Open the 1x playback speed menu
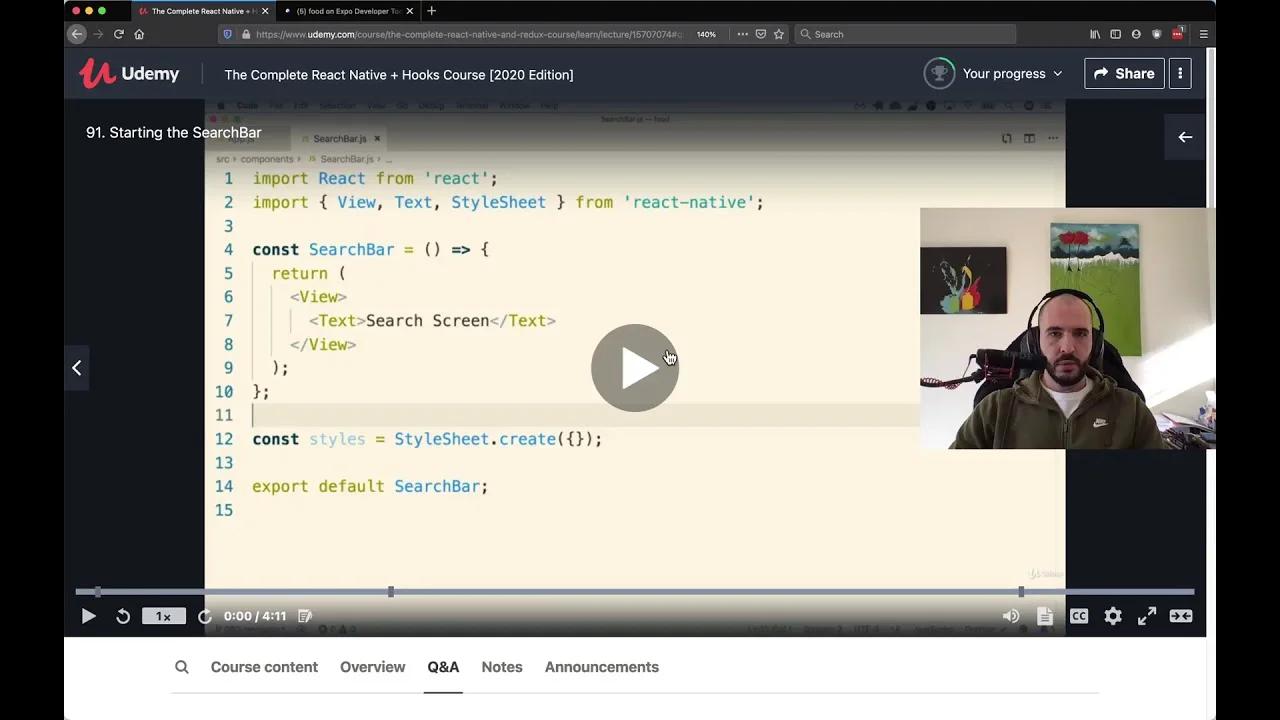1280x720 pixels. point(163,616)
